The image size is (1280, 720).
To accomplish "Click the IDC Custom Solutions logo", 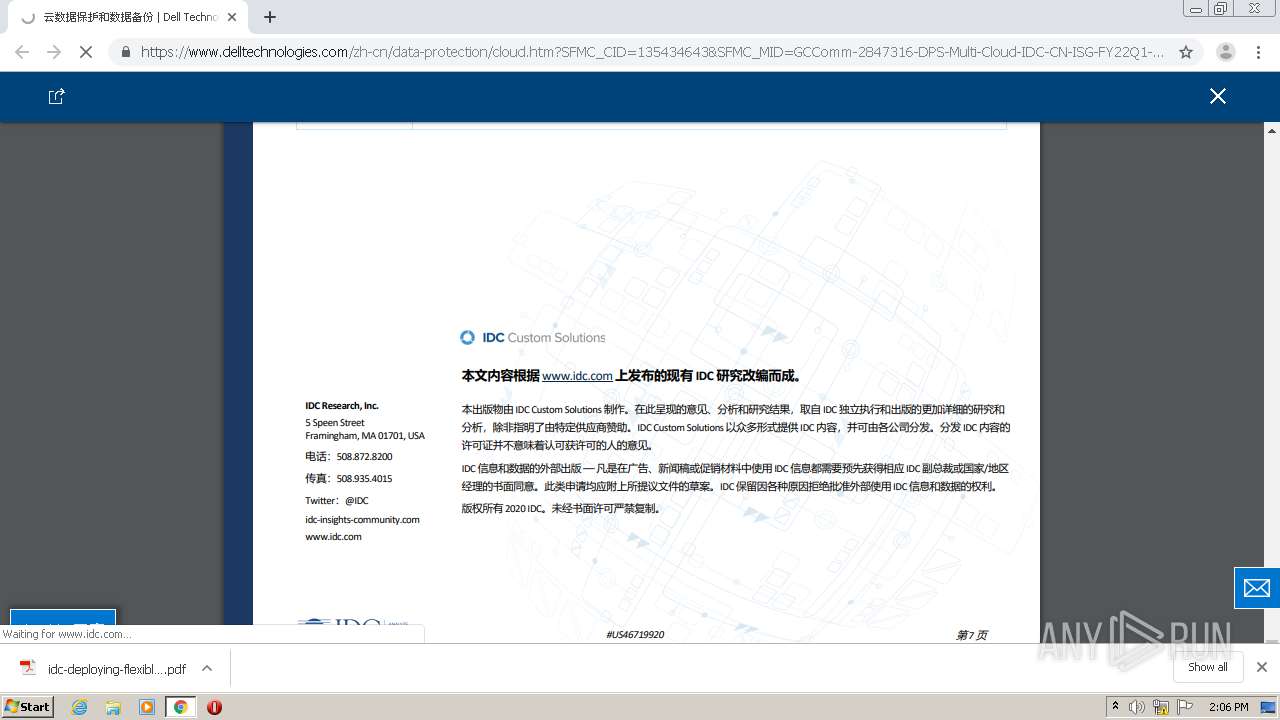I will click(x=532, y=338).
